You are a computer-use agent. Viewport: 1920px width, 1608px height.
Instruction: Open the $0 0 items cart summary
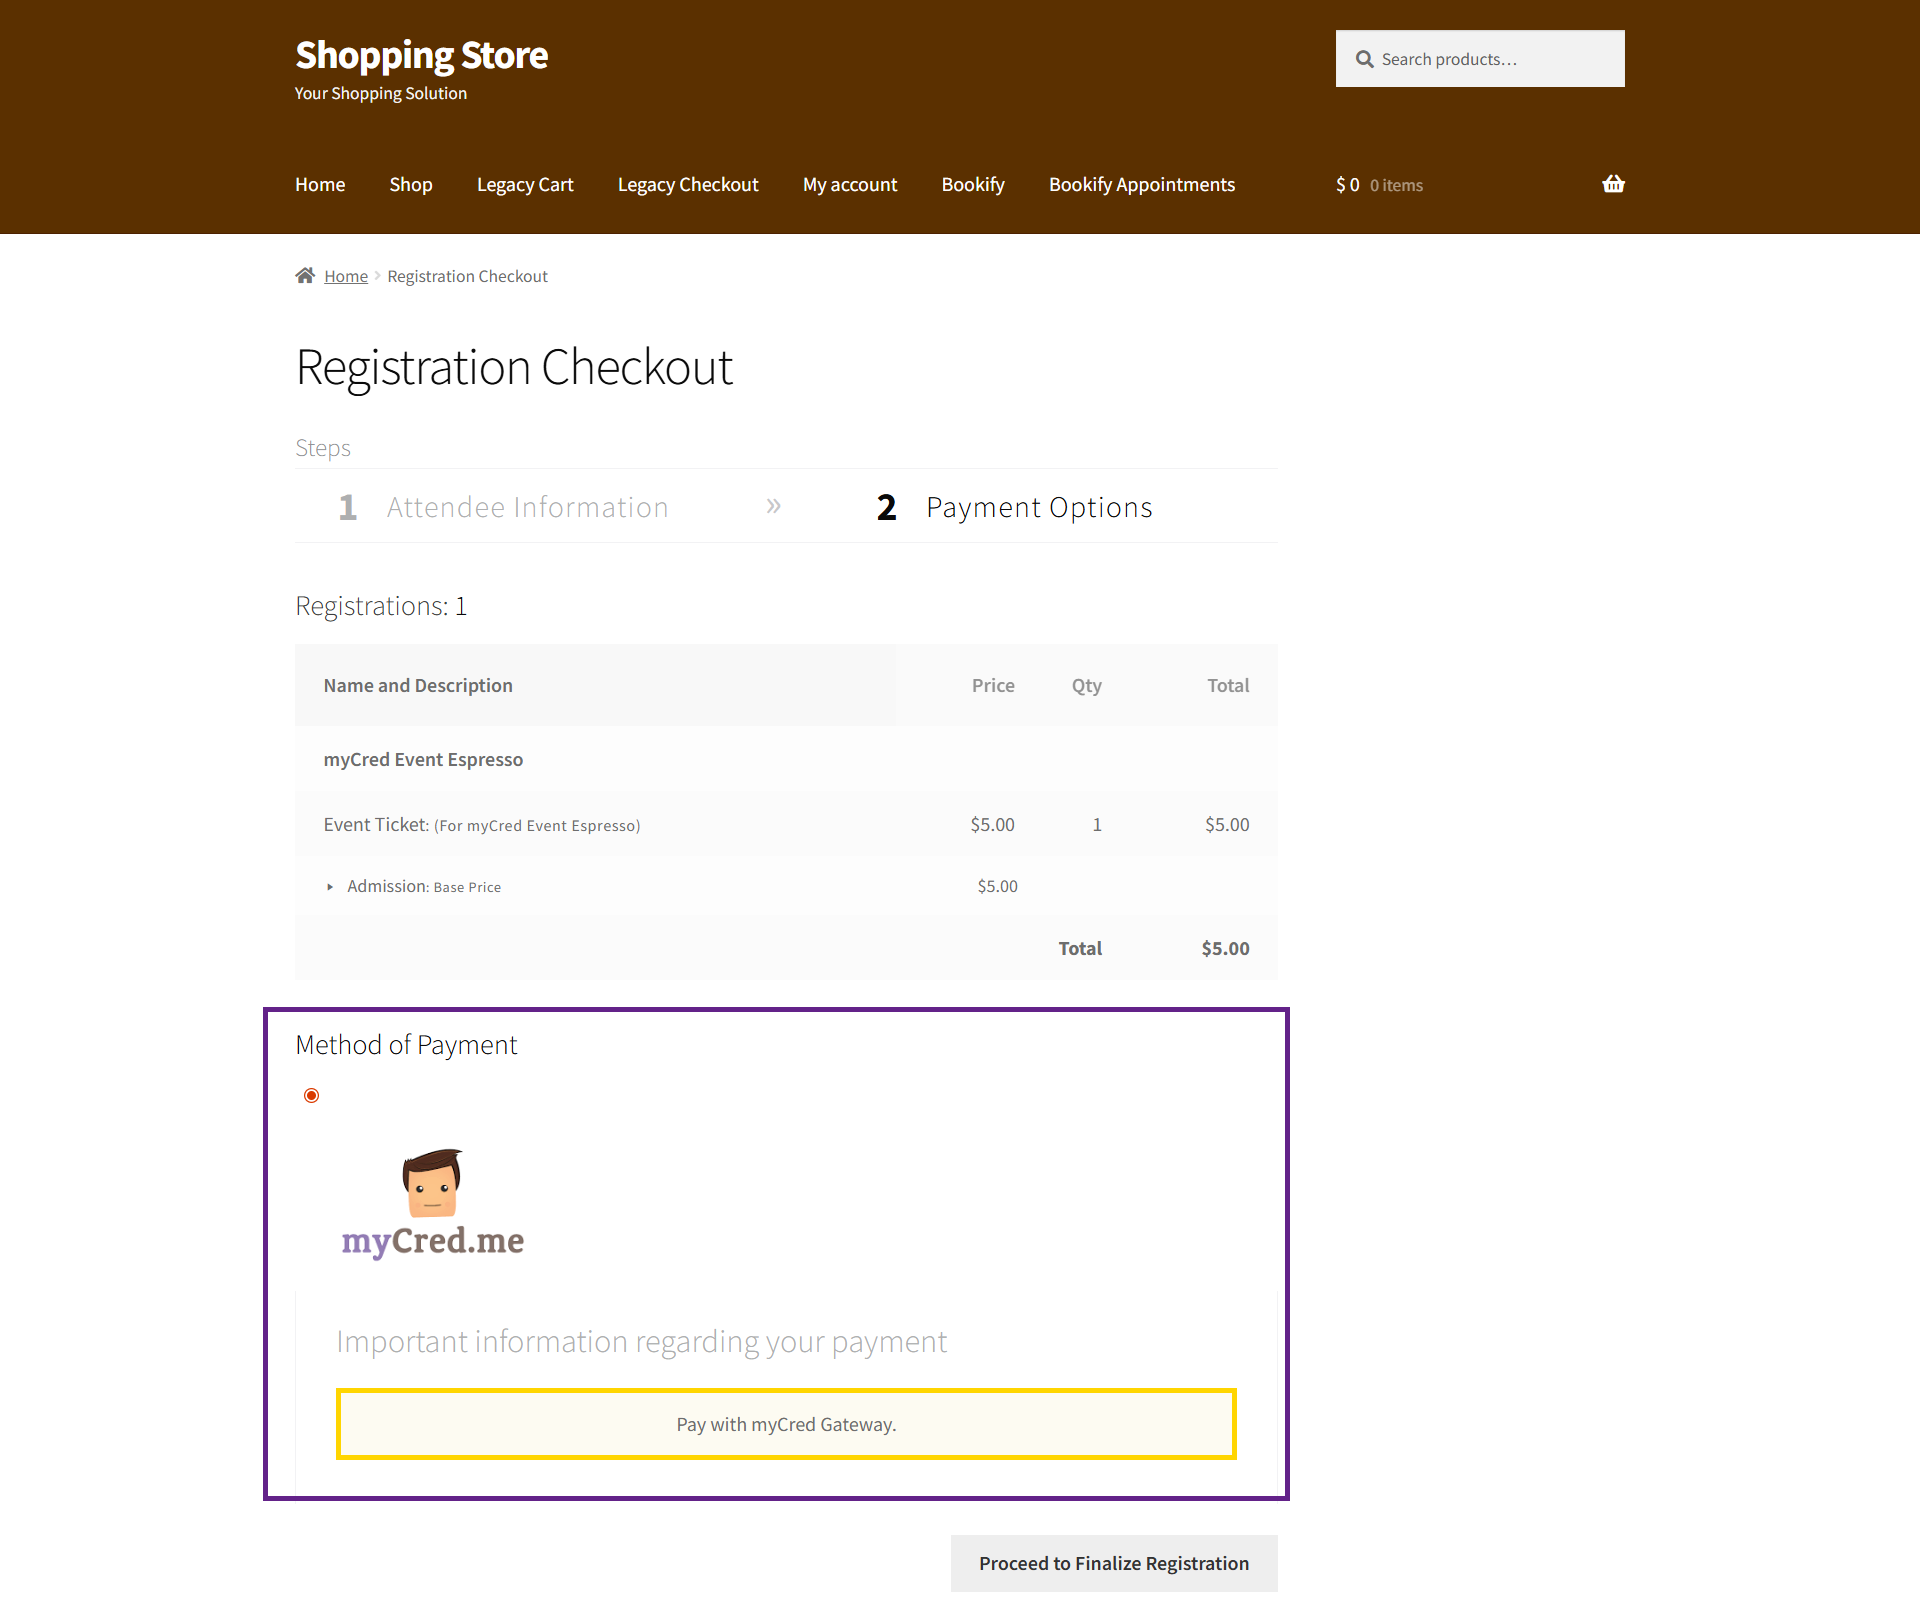[x=1379, y=185]
